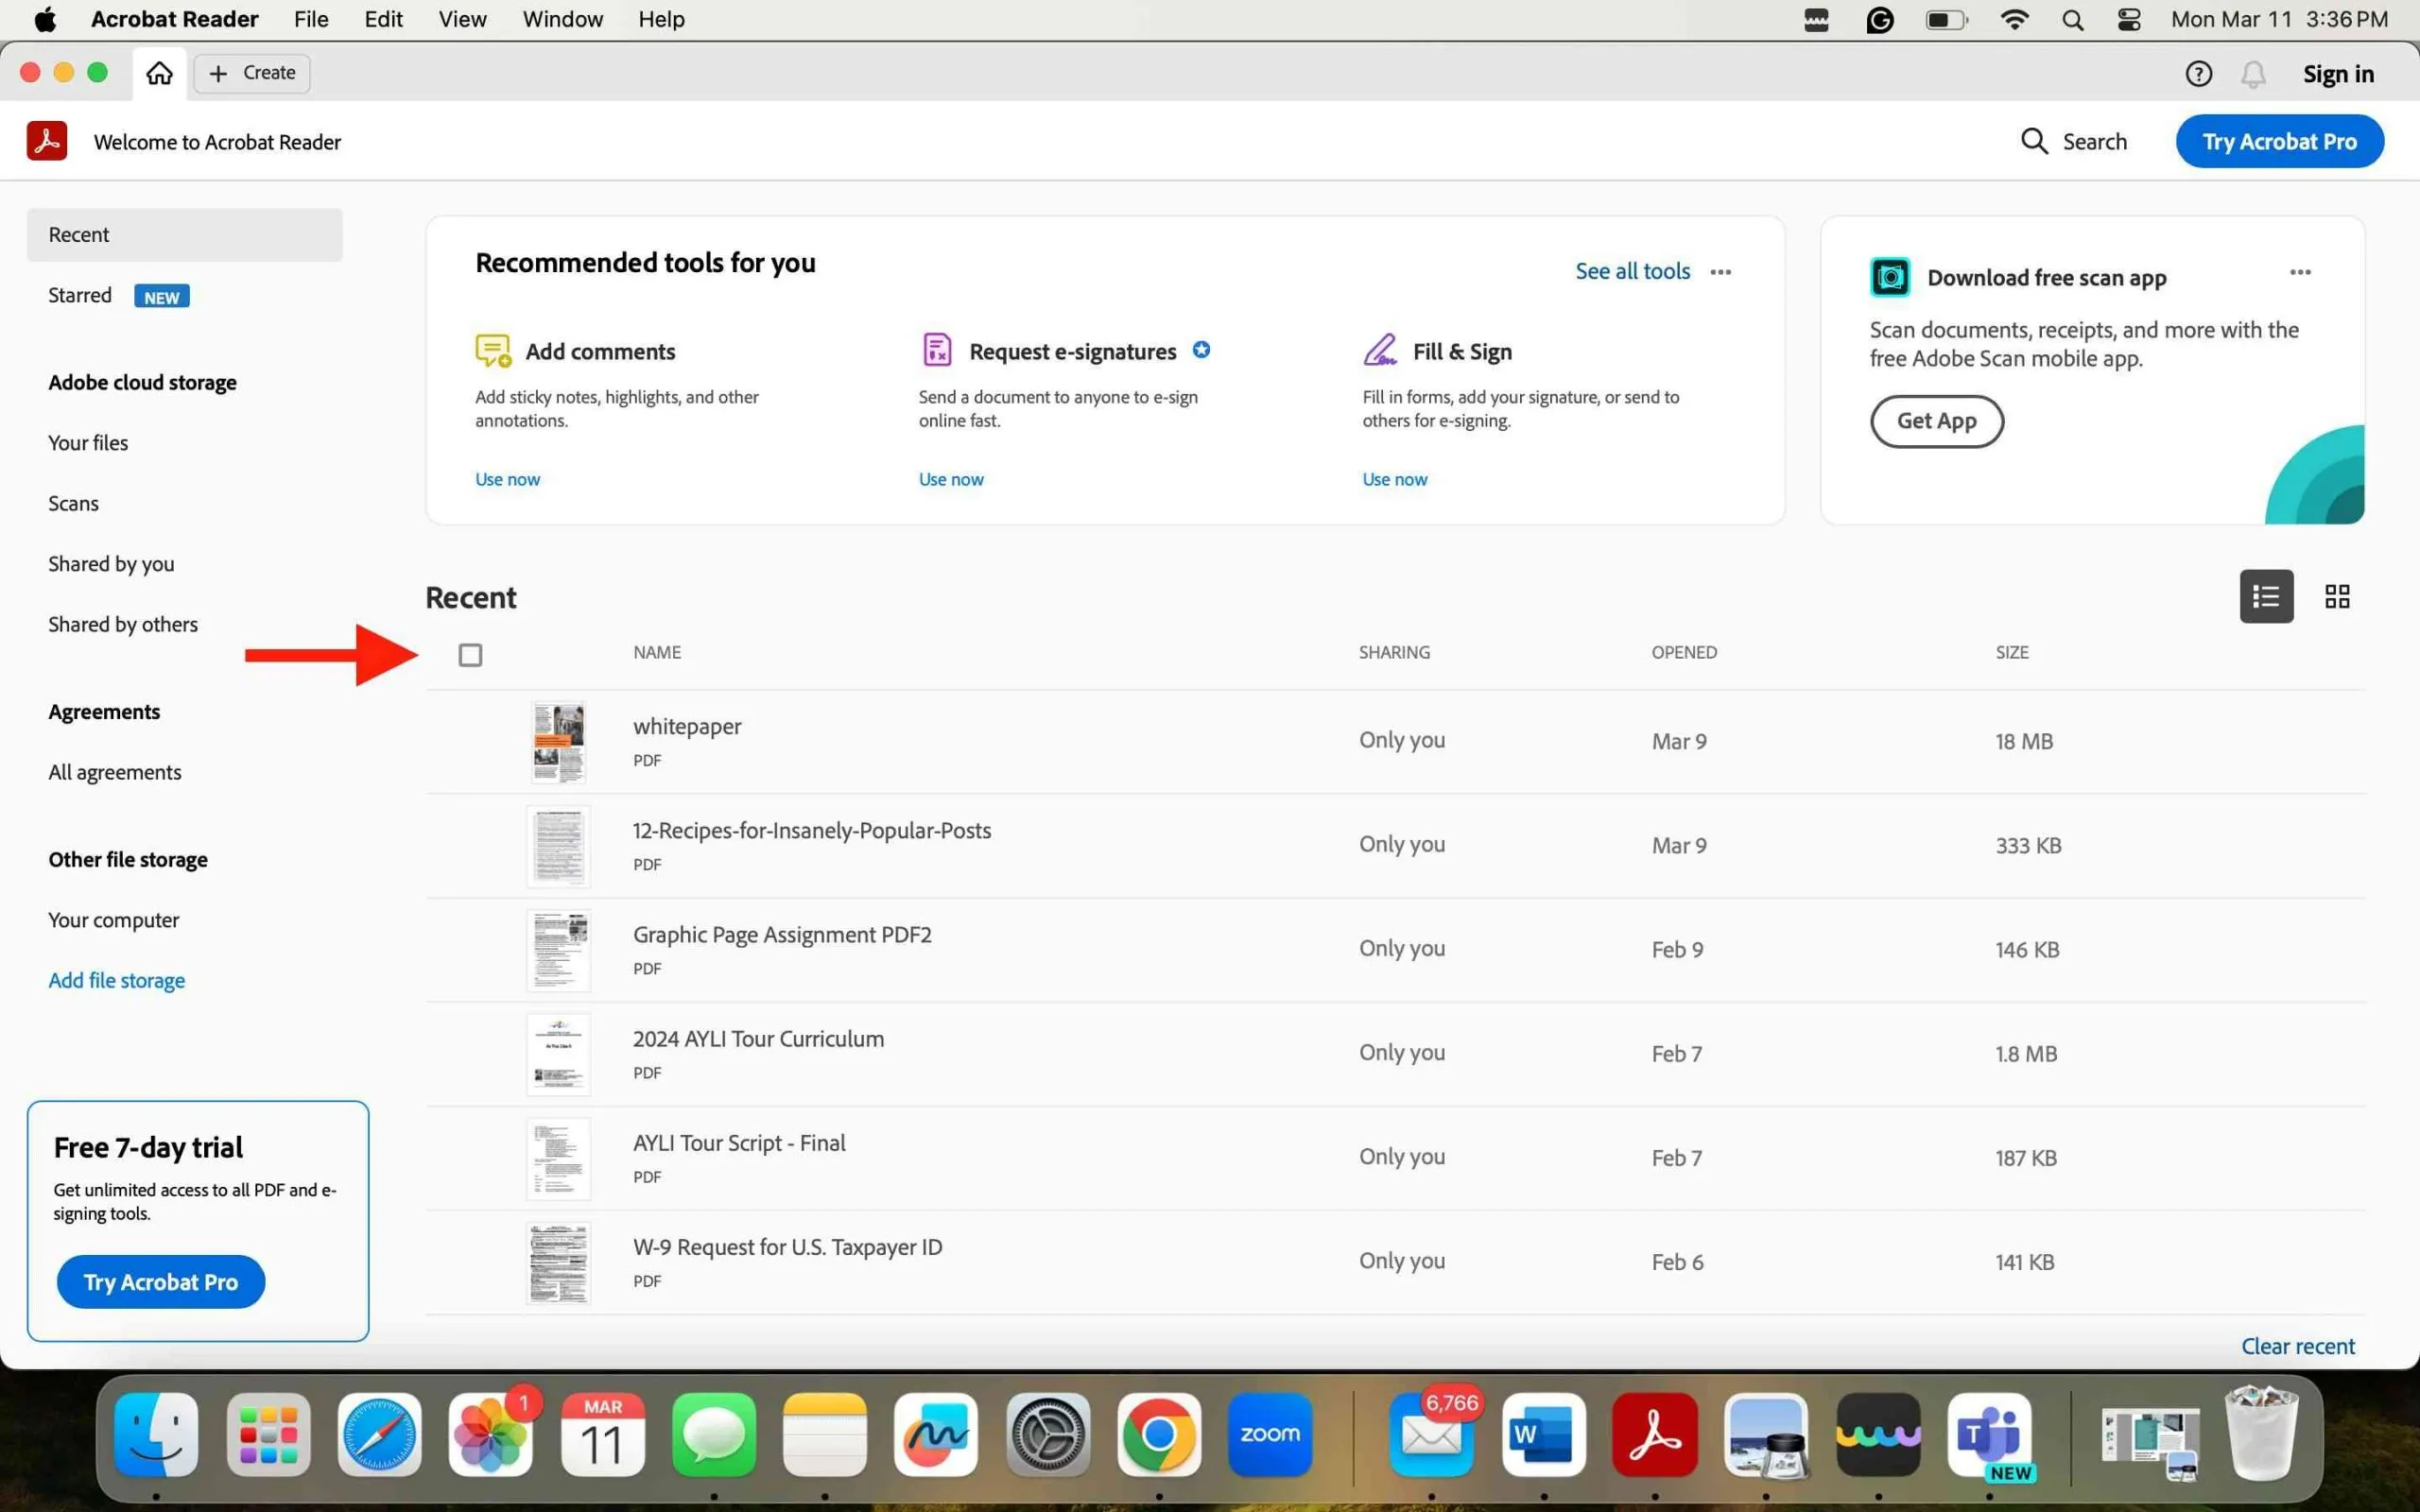Click the list view icon in Recent
The image size is (2420, 1512).
pyautogui.click(x=2265, y=595)
